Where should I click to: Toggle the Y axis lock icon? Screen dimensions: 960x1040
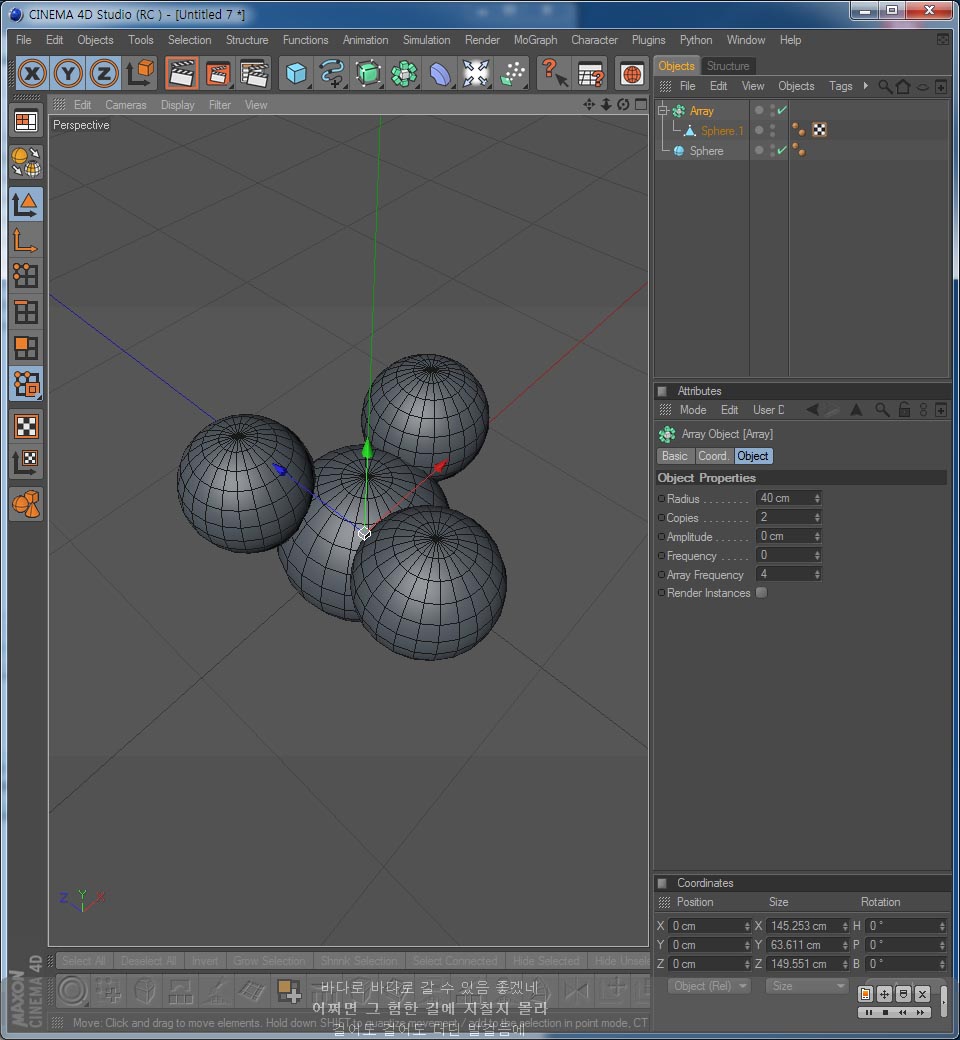click(68, 74)
